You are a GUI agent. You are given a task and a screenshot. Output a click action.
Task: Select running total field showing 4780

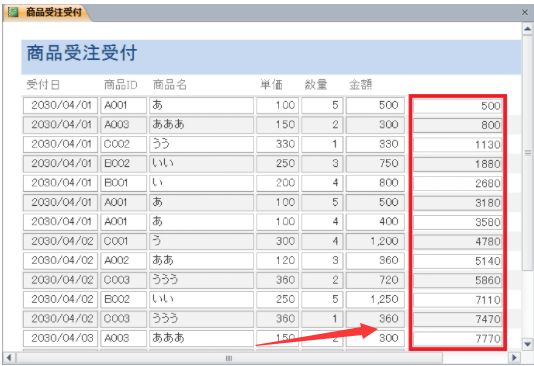[x=457, y=242]
